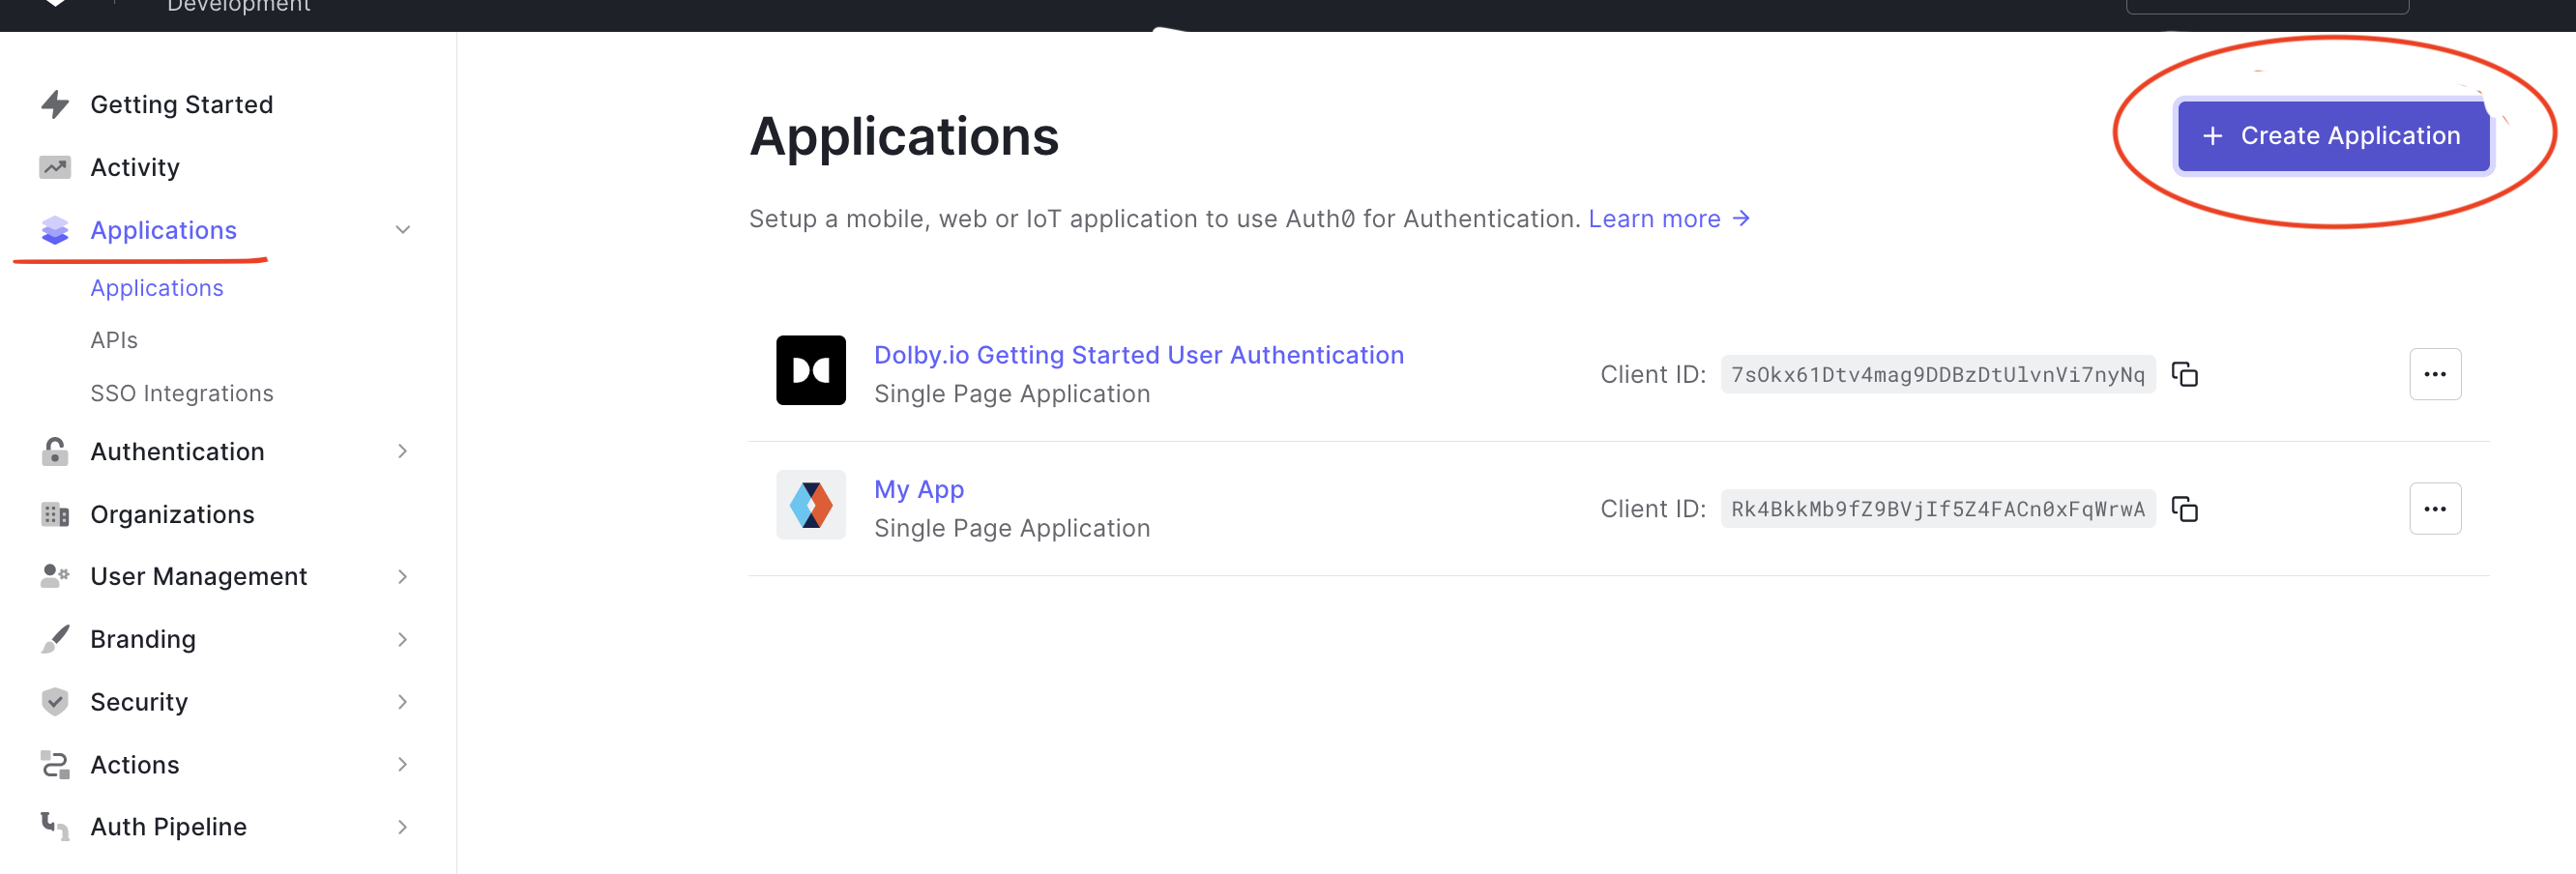Click the Security shield icon
The height and width of the screenshot is (874, 2576).
(x=55, y=702)
